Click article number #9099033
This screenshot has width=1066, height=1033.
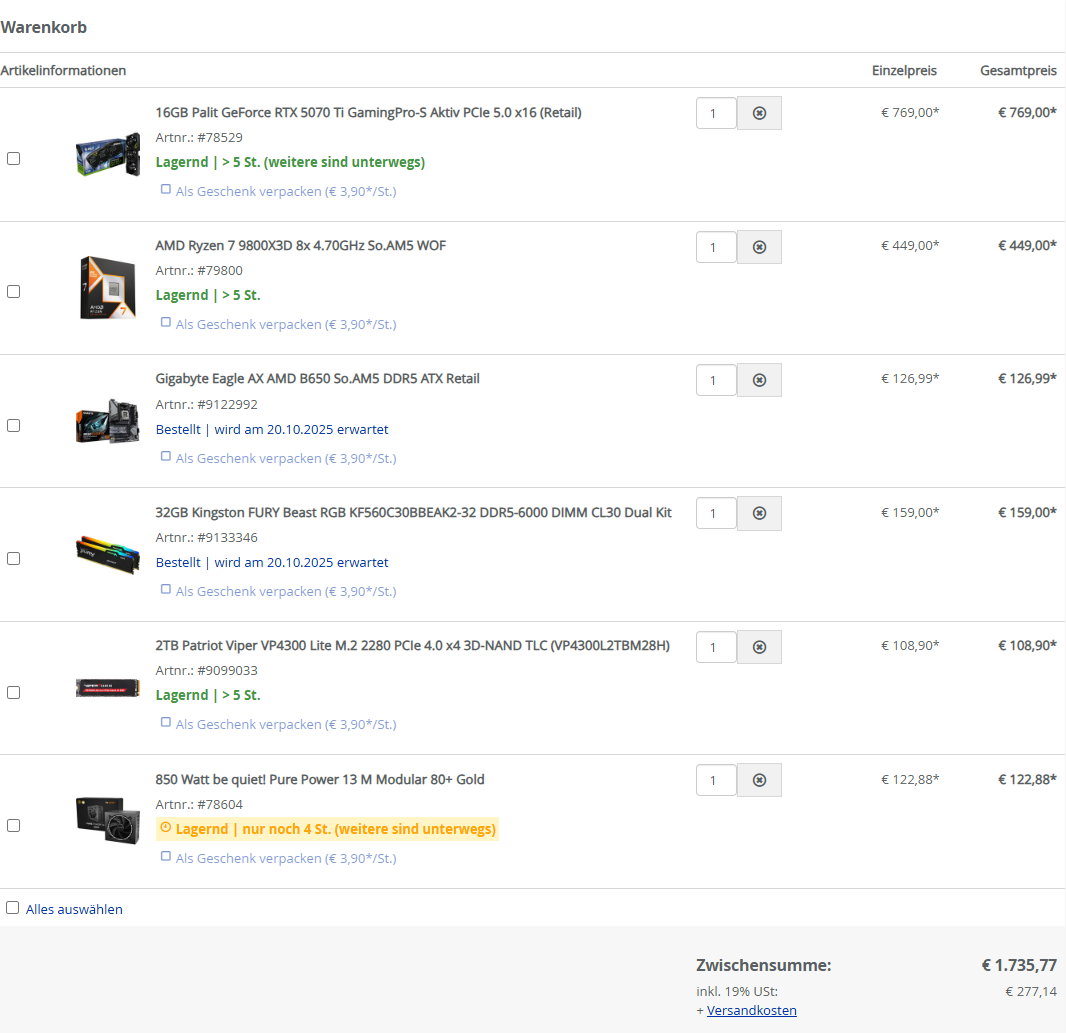[x=228, y=671]
